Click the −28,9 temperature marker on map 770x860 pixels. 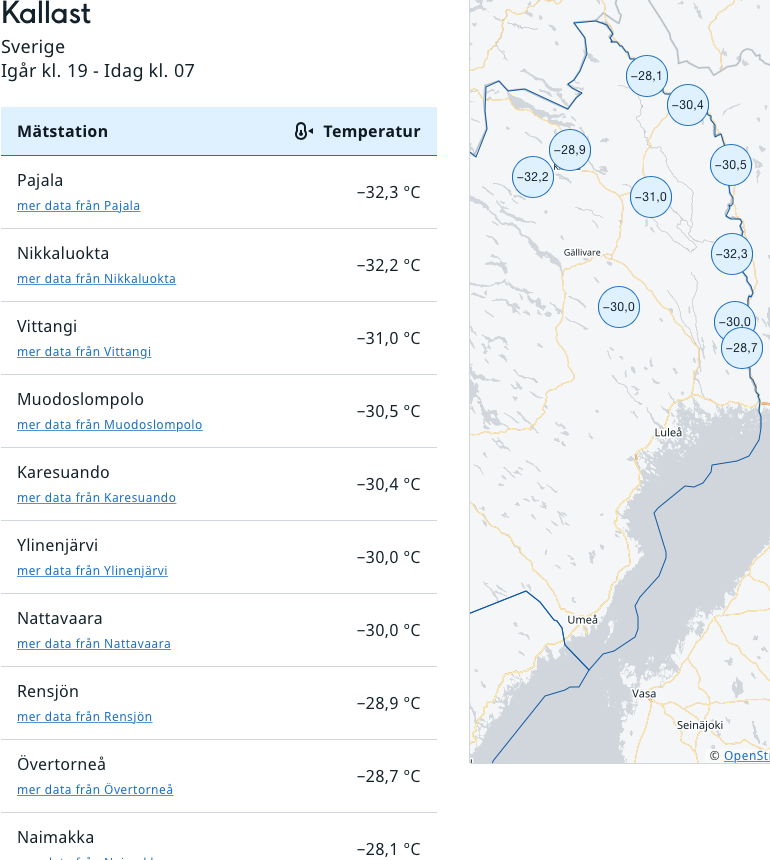coord(570,150)
